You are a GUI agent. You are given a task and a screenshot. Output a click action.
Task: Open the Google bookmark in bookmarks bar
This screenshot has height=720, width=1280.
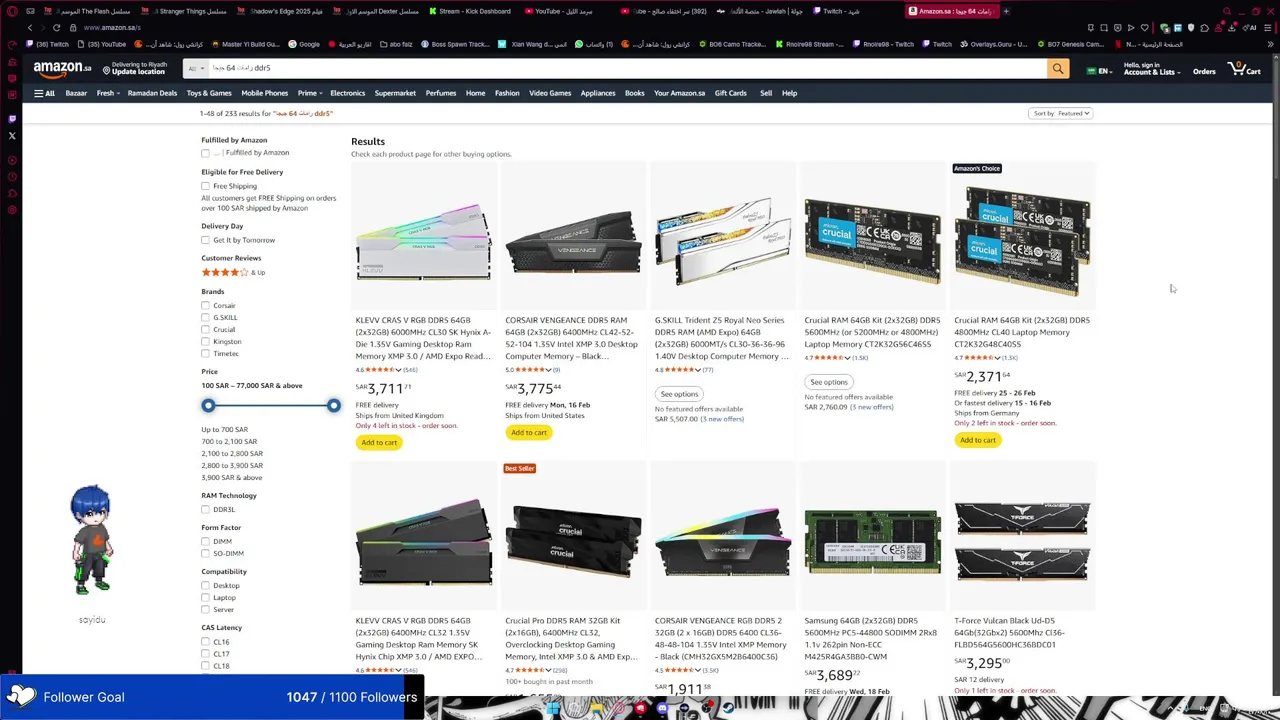pos(304,44)
